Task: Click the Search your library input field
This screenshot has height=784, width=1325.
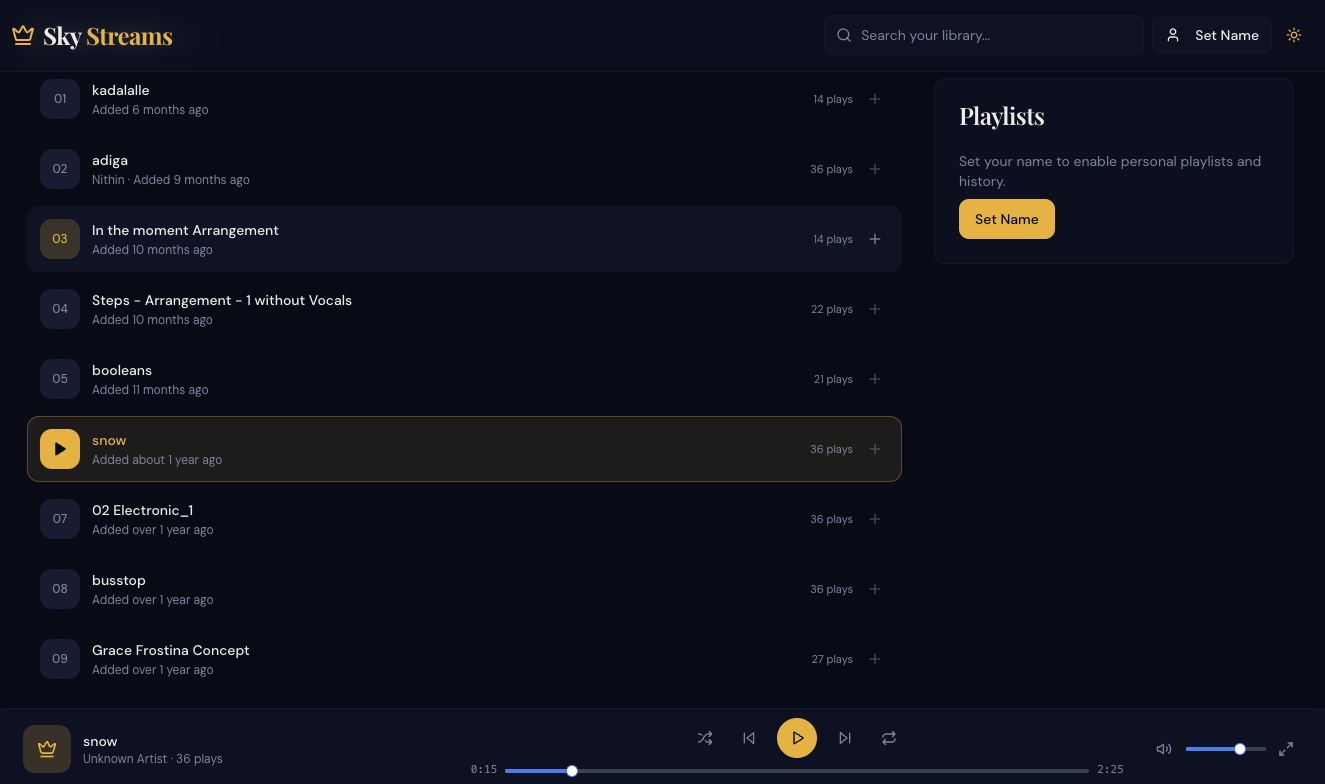Action: point(983,35)
